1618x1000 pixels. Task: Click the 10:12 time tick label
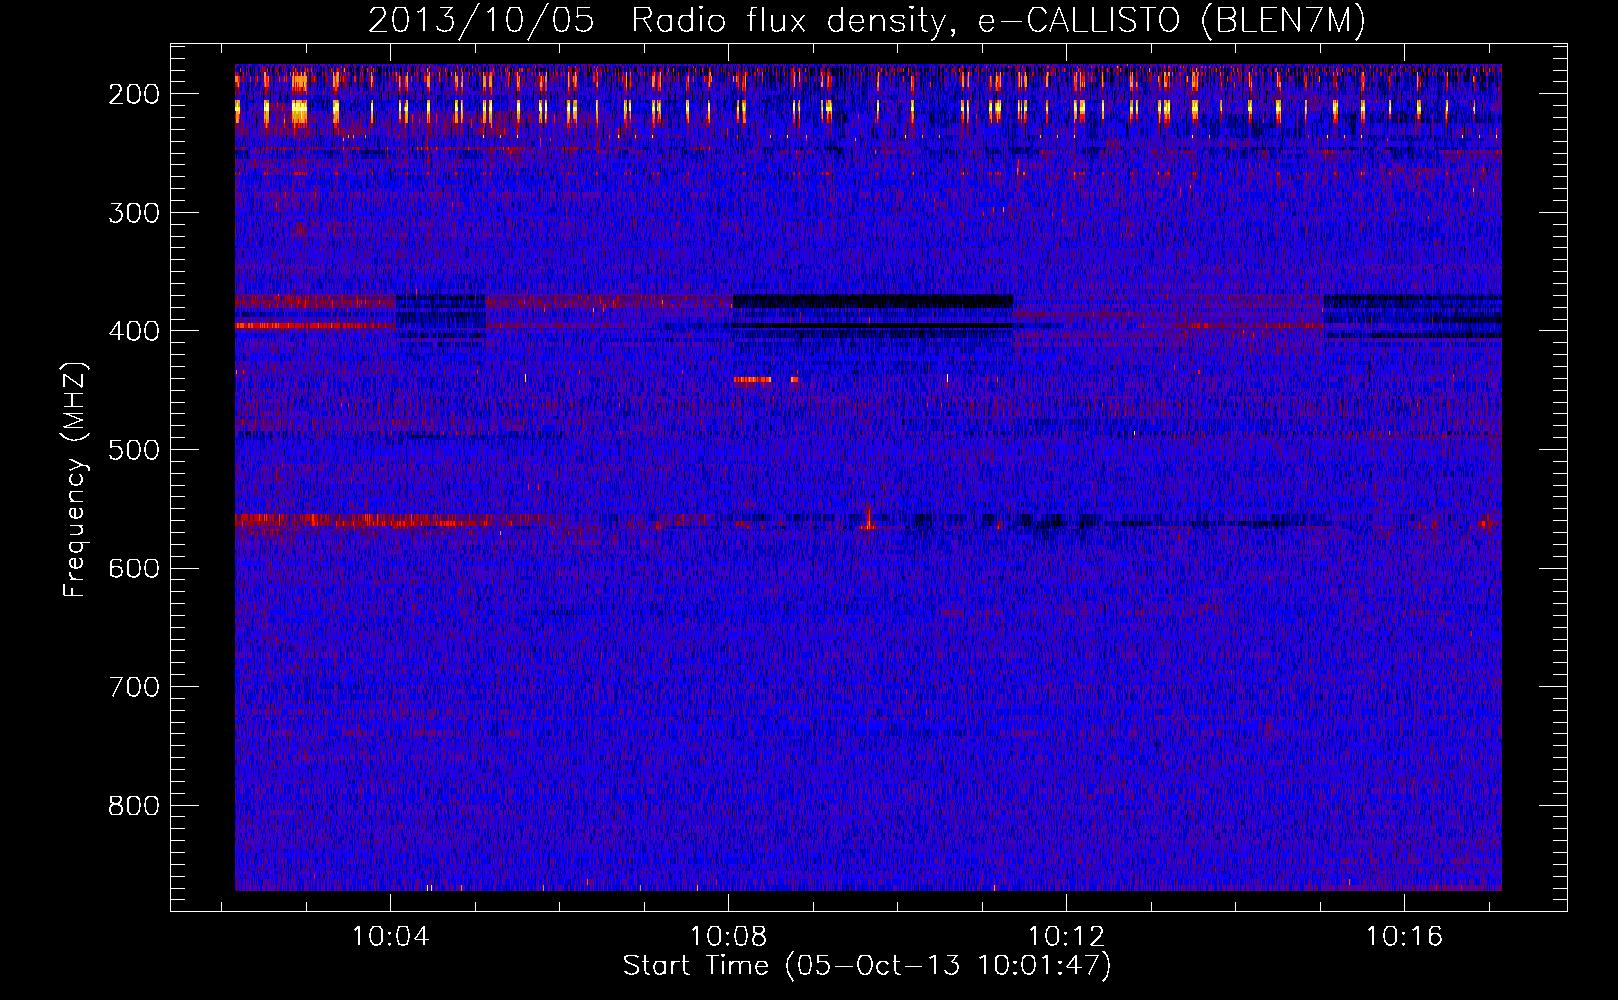point(1067,936)
